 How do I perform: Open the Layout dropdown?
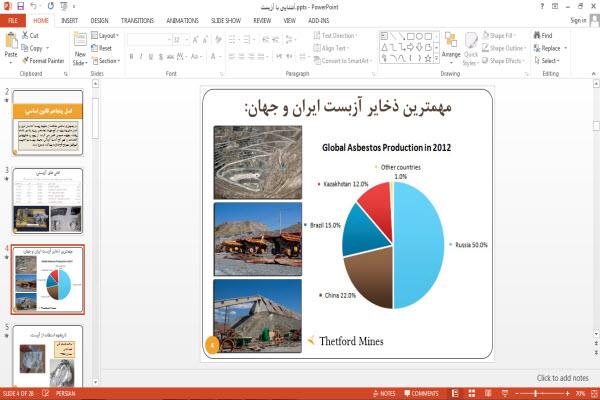coord(105,35)
